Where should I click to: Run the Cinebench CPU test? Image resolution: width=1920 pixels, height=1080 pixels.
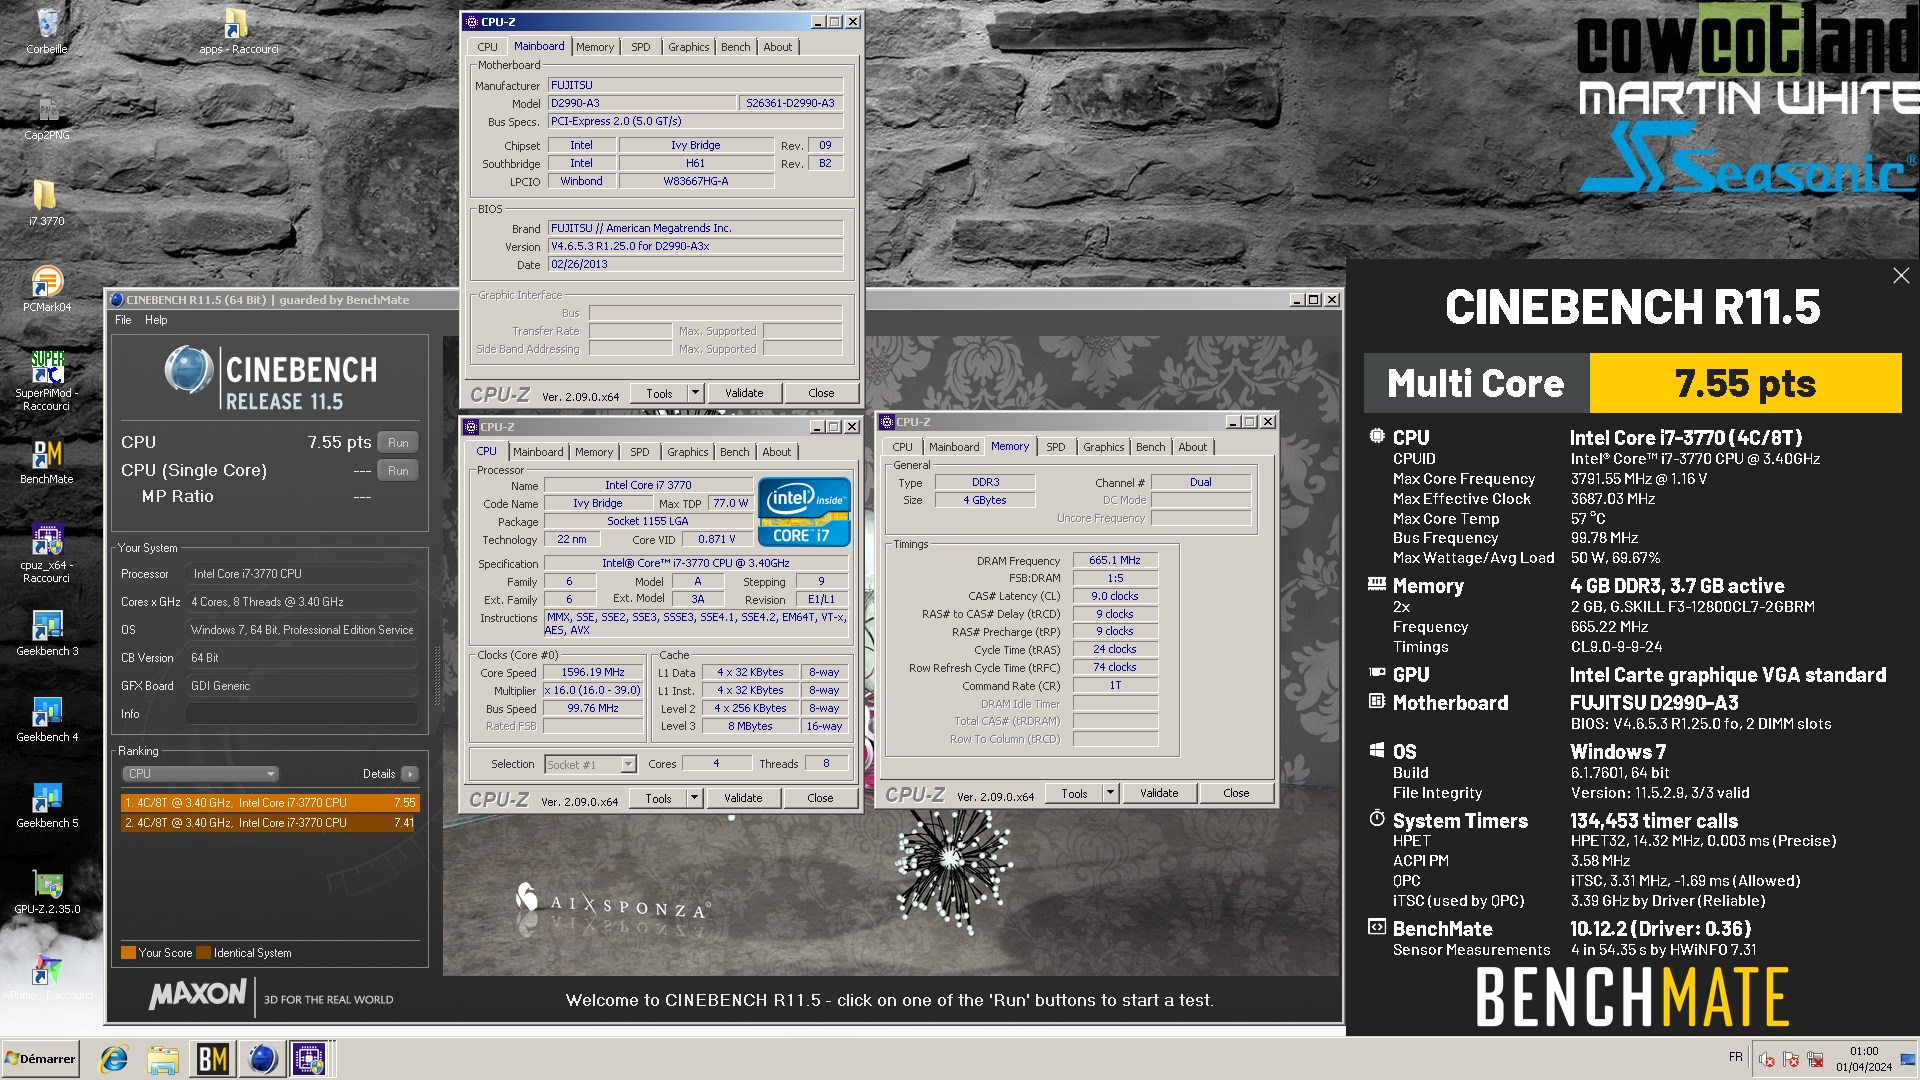point(398,443)
